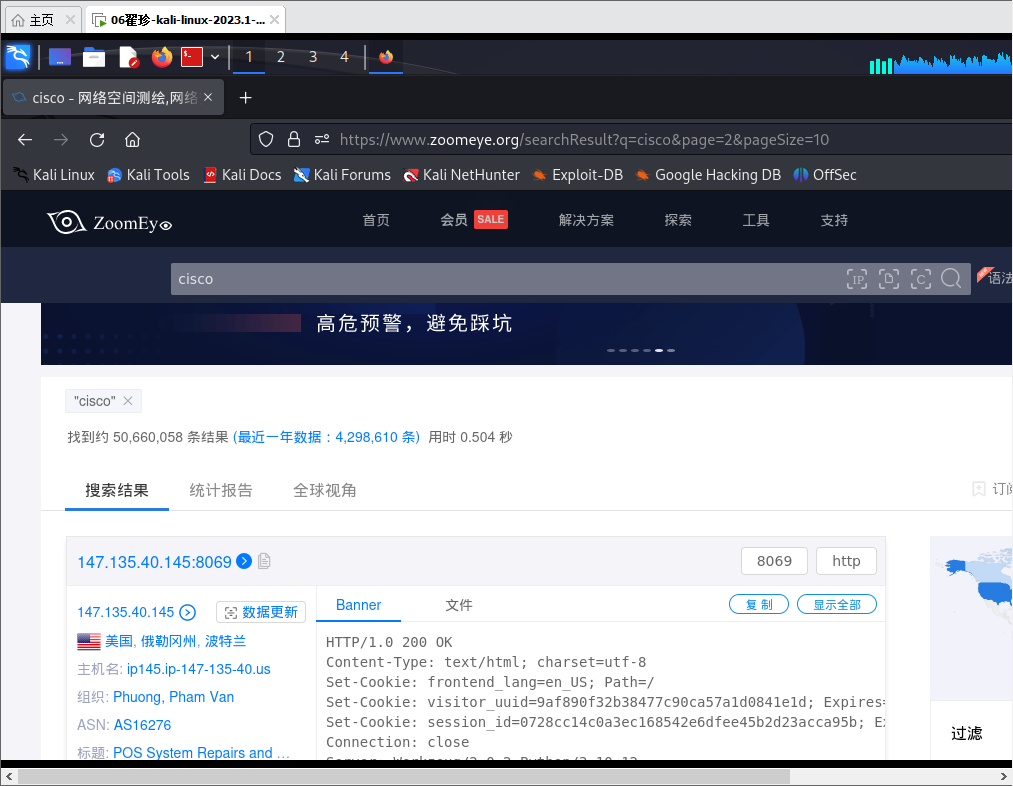Image resolution: width=1013 pixels, height=786 pixels.
Task: Open Exploit-DB bookmark
Action: 578,175
